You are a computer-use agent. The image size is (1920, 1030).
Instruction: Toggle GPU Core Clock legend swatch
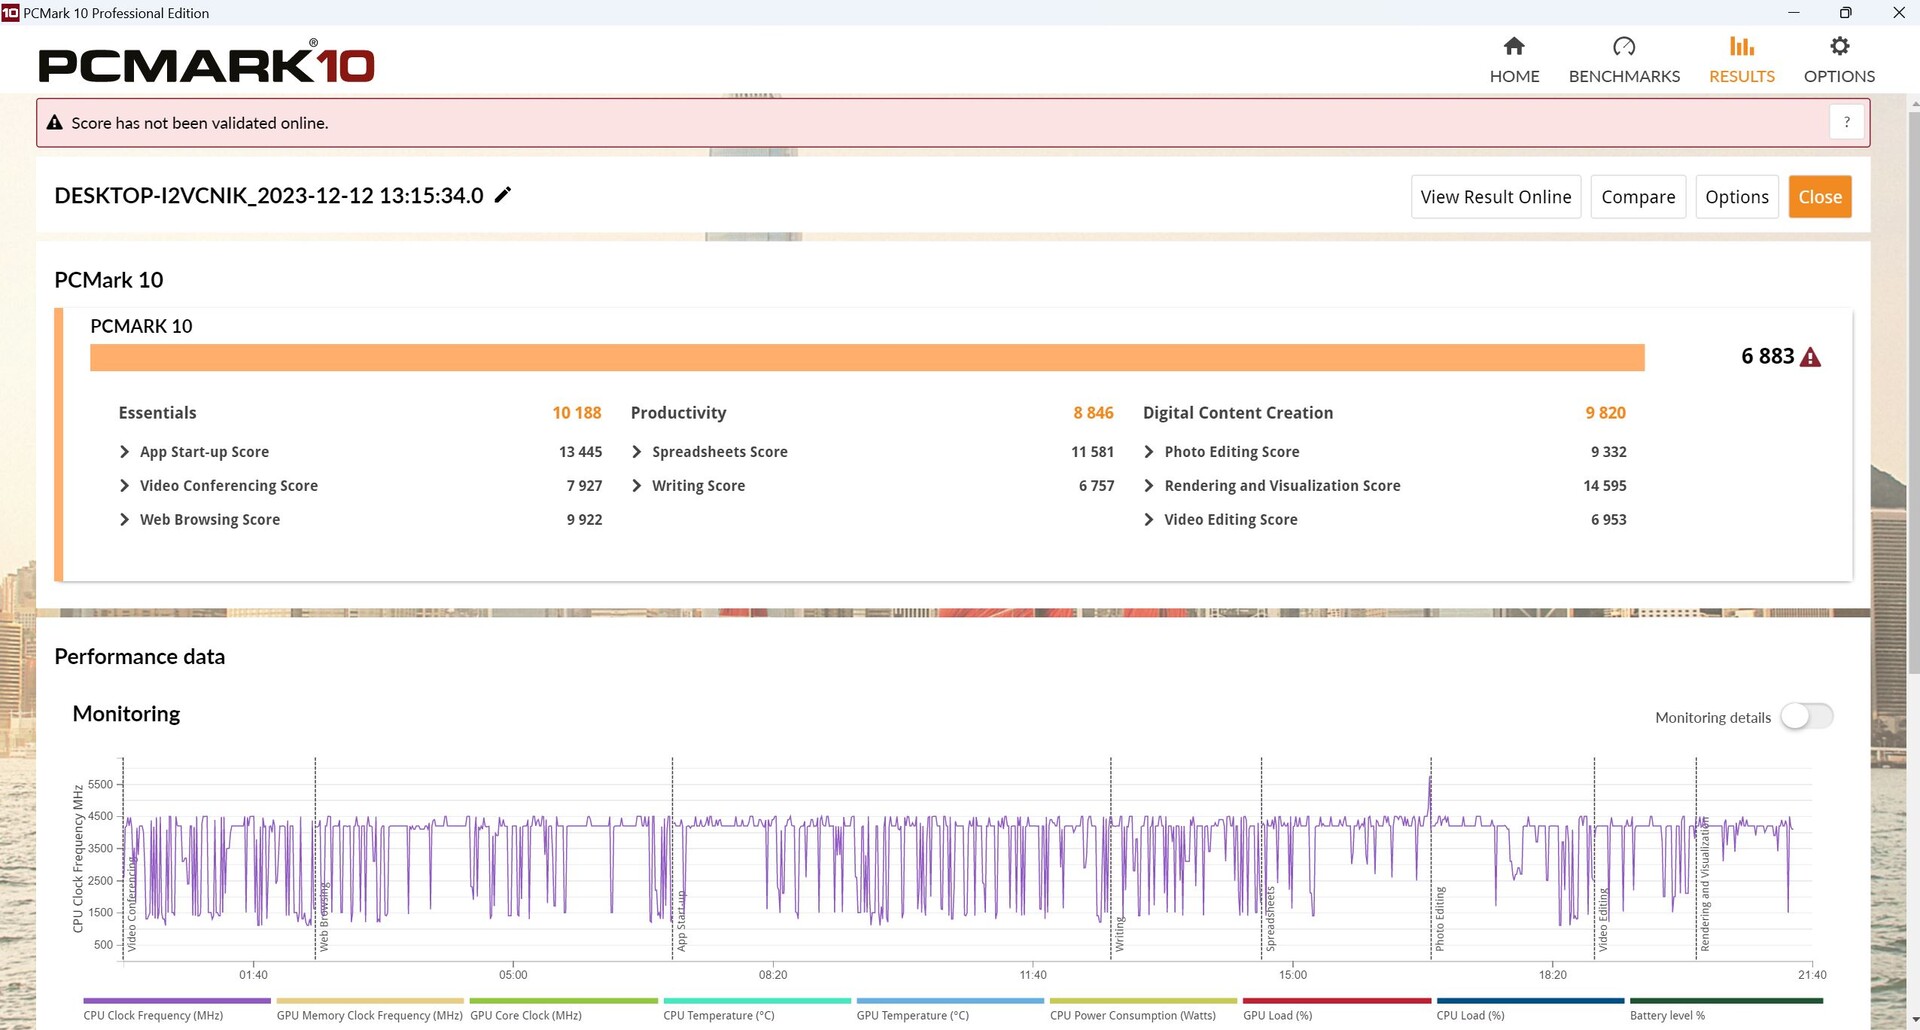[x=563, y=1000]
